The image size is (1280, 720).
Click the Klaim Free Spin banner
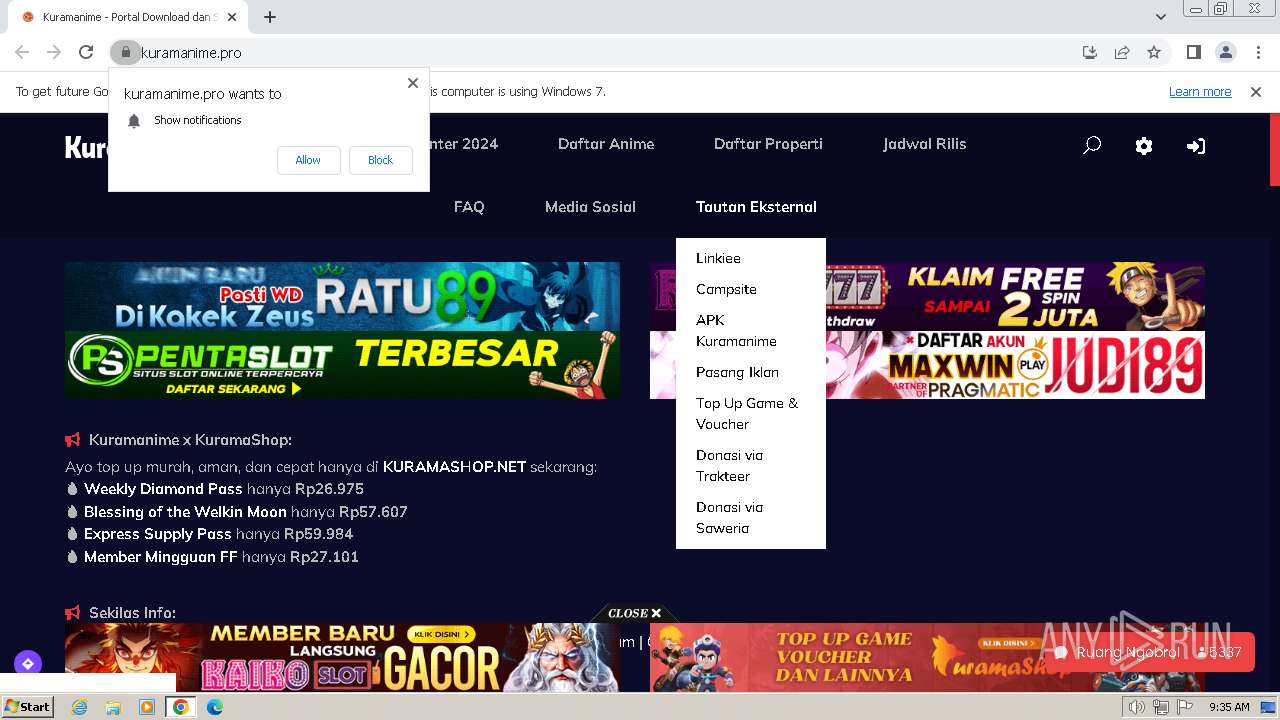point(1015,296)
